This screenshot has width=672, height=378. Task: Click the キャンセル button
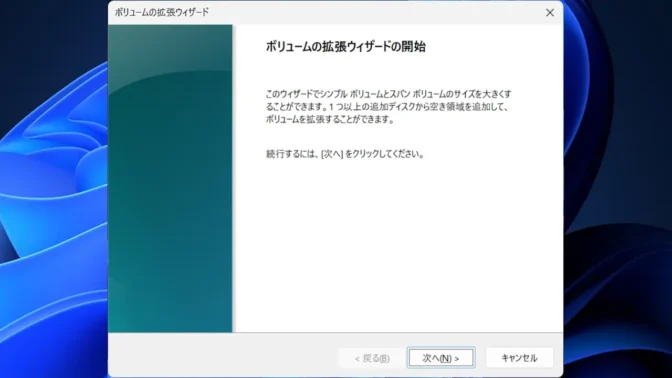pos(519,358)
